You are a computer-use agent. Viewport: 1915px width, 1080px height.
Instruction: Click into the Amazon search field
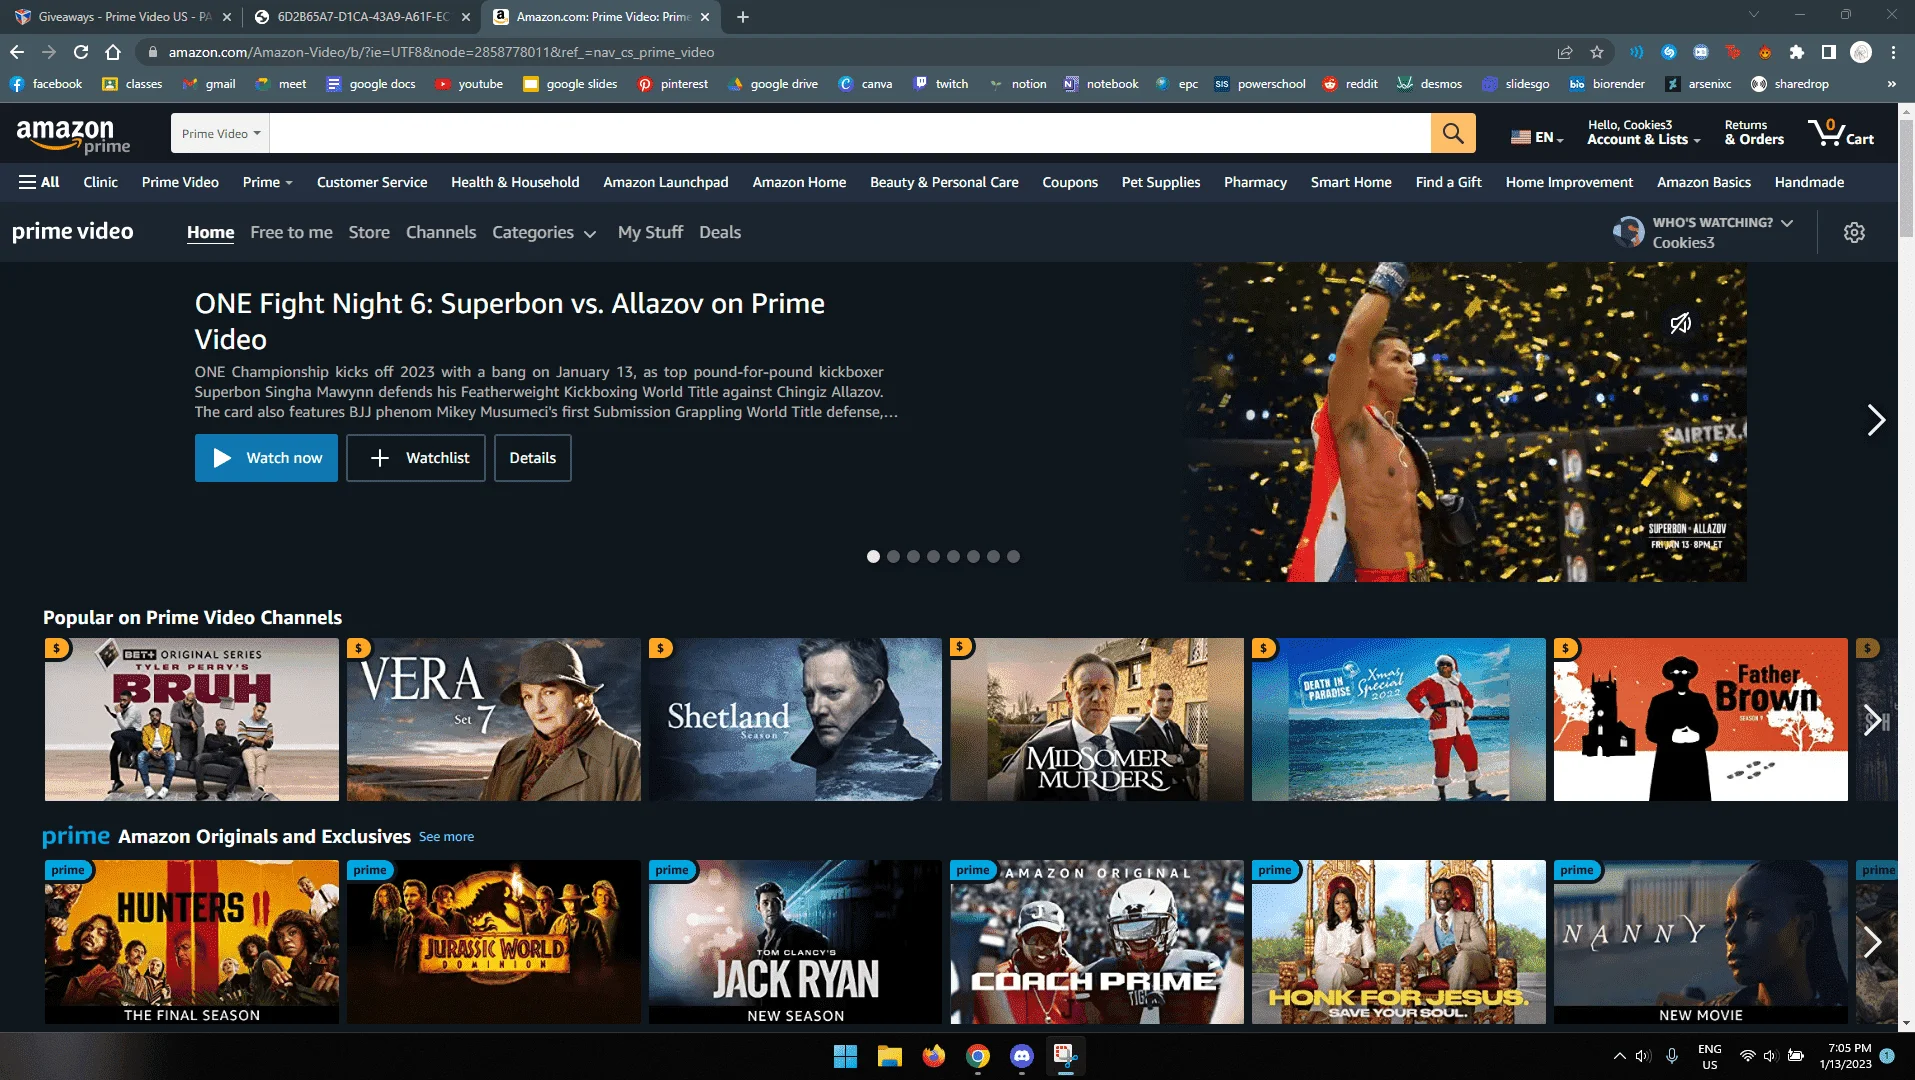coord(850,133)
